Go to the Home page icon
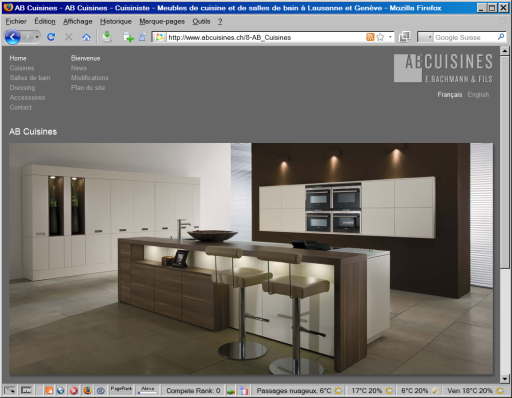 point(86,37)
